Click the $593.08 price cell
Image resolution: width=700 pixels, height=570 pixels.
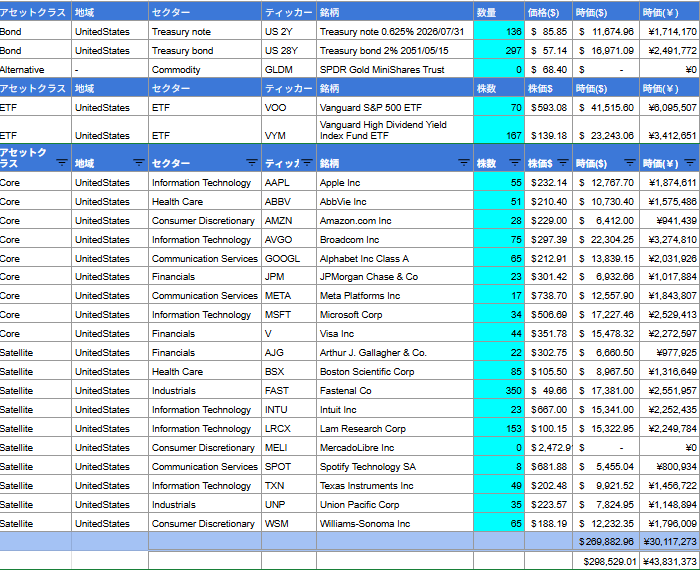pyautogui.click(x=548, y=107)
